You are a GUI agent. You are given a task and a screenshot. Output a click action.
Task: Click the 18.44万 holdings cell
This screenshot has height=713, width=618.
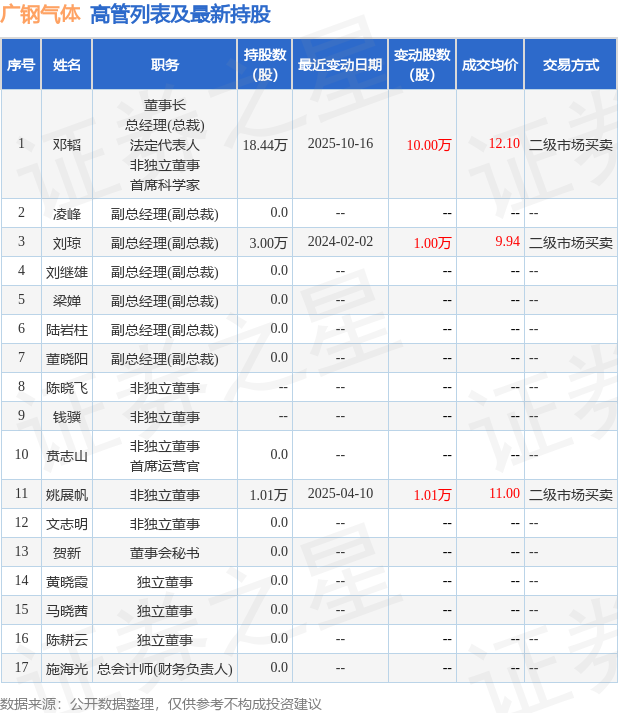265,145
